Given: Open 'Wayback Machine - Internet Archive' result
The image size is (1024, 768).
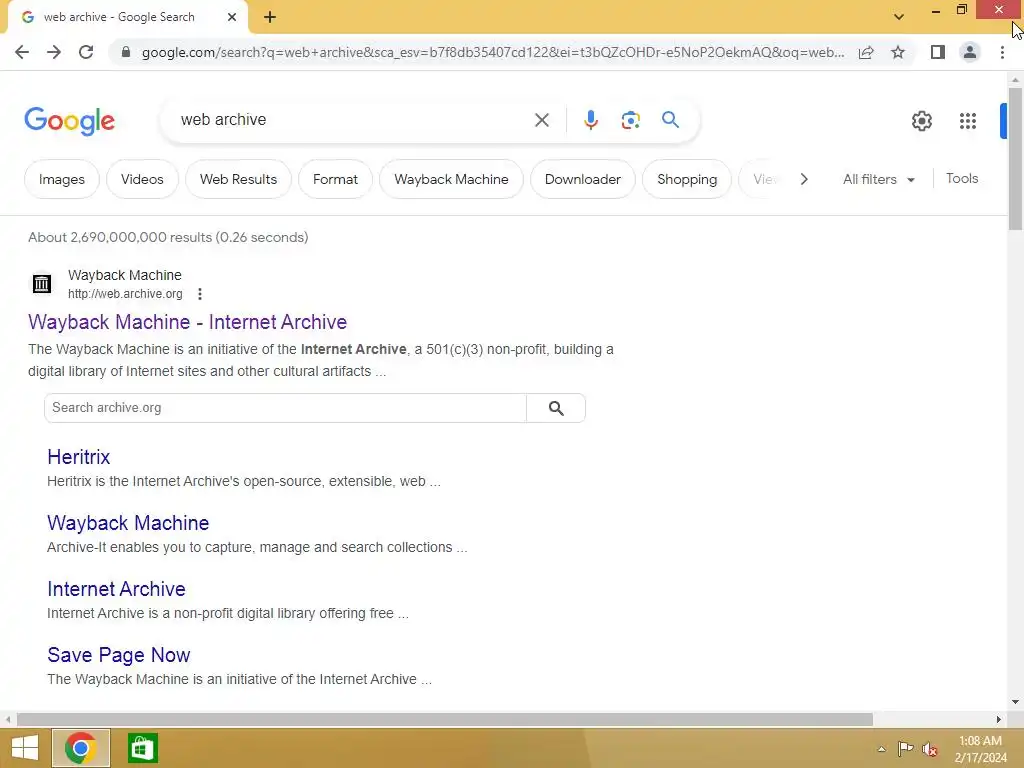Looking at the screenshot, I should tap(187, 322).
